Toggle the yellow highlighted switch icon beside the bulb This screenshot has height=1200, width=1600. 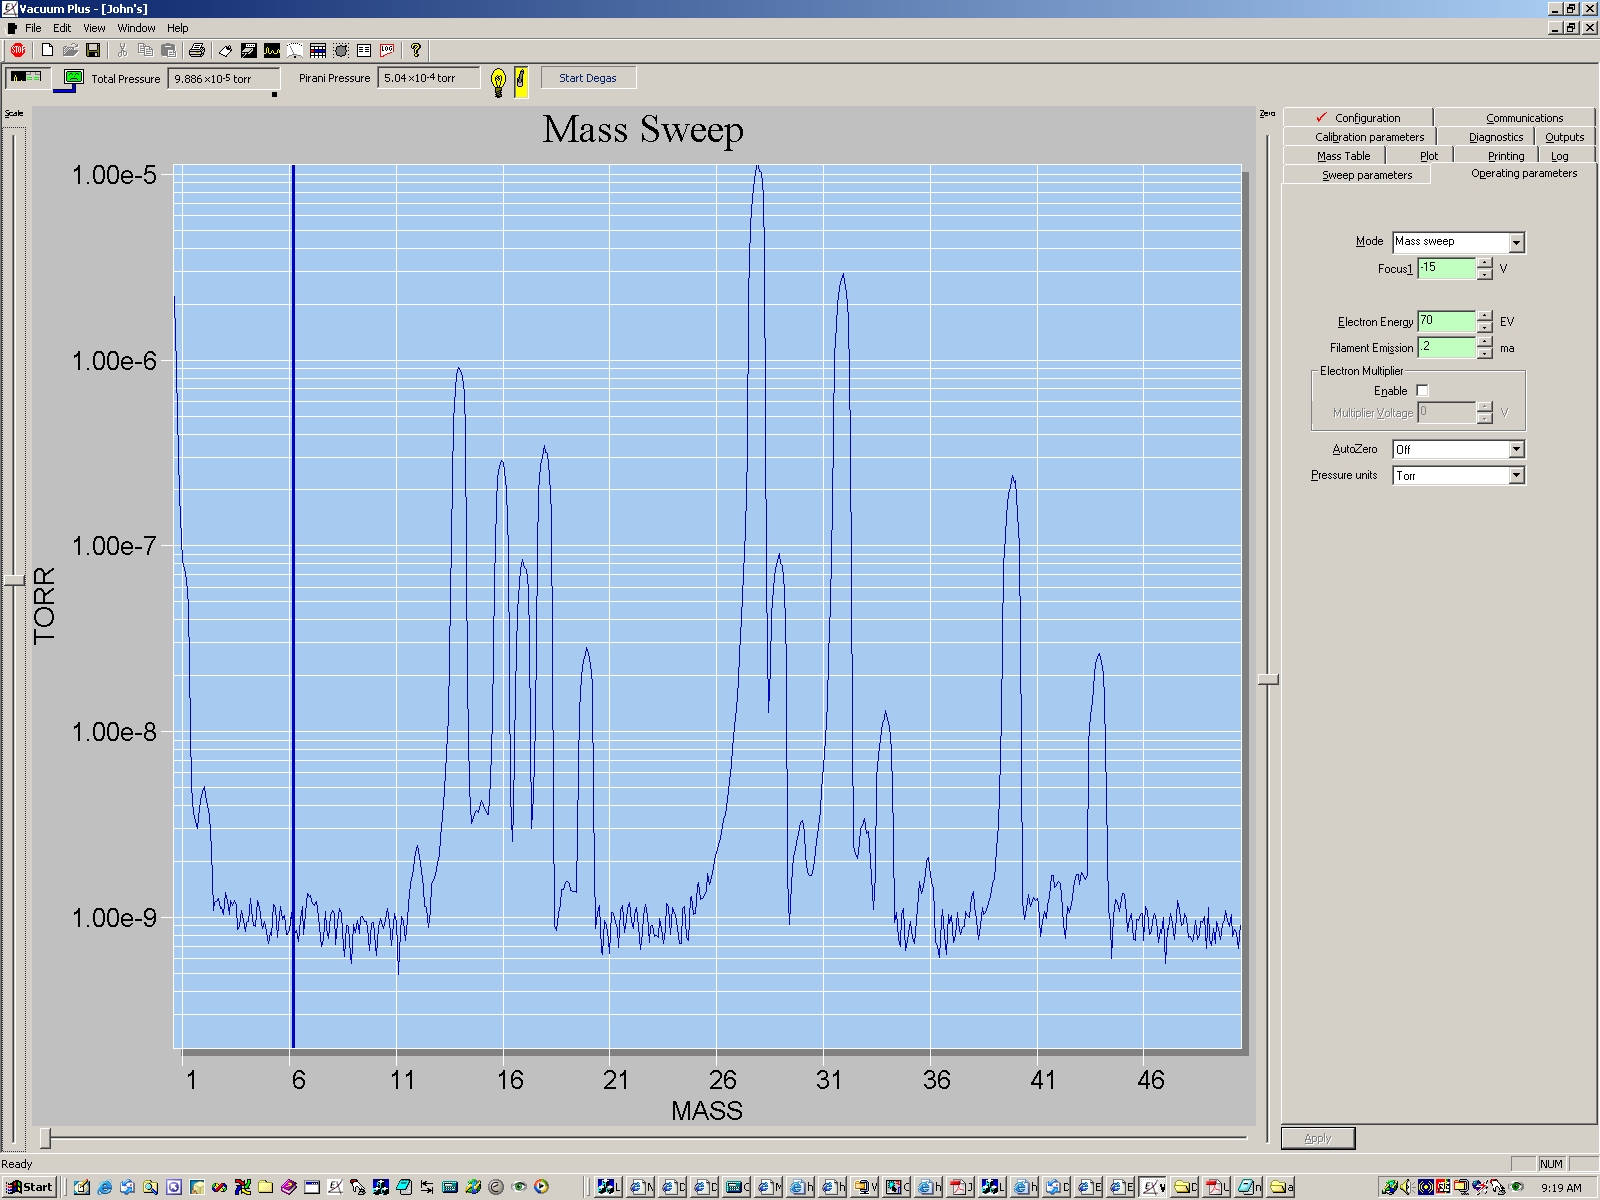pyautogui.click(x=521, y=81)
